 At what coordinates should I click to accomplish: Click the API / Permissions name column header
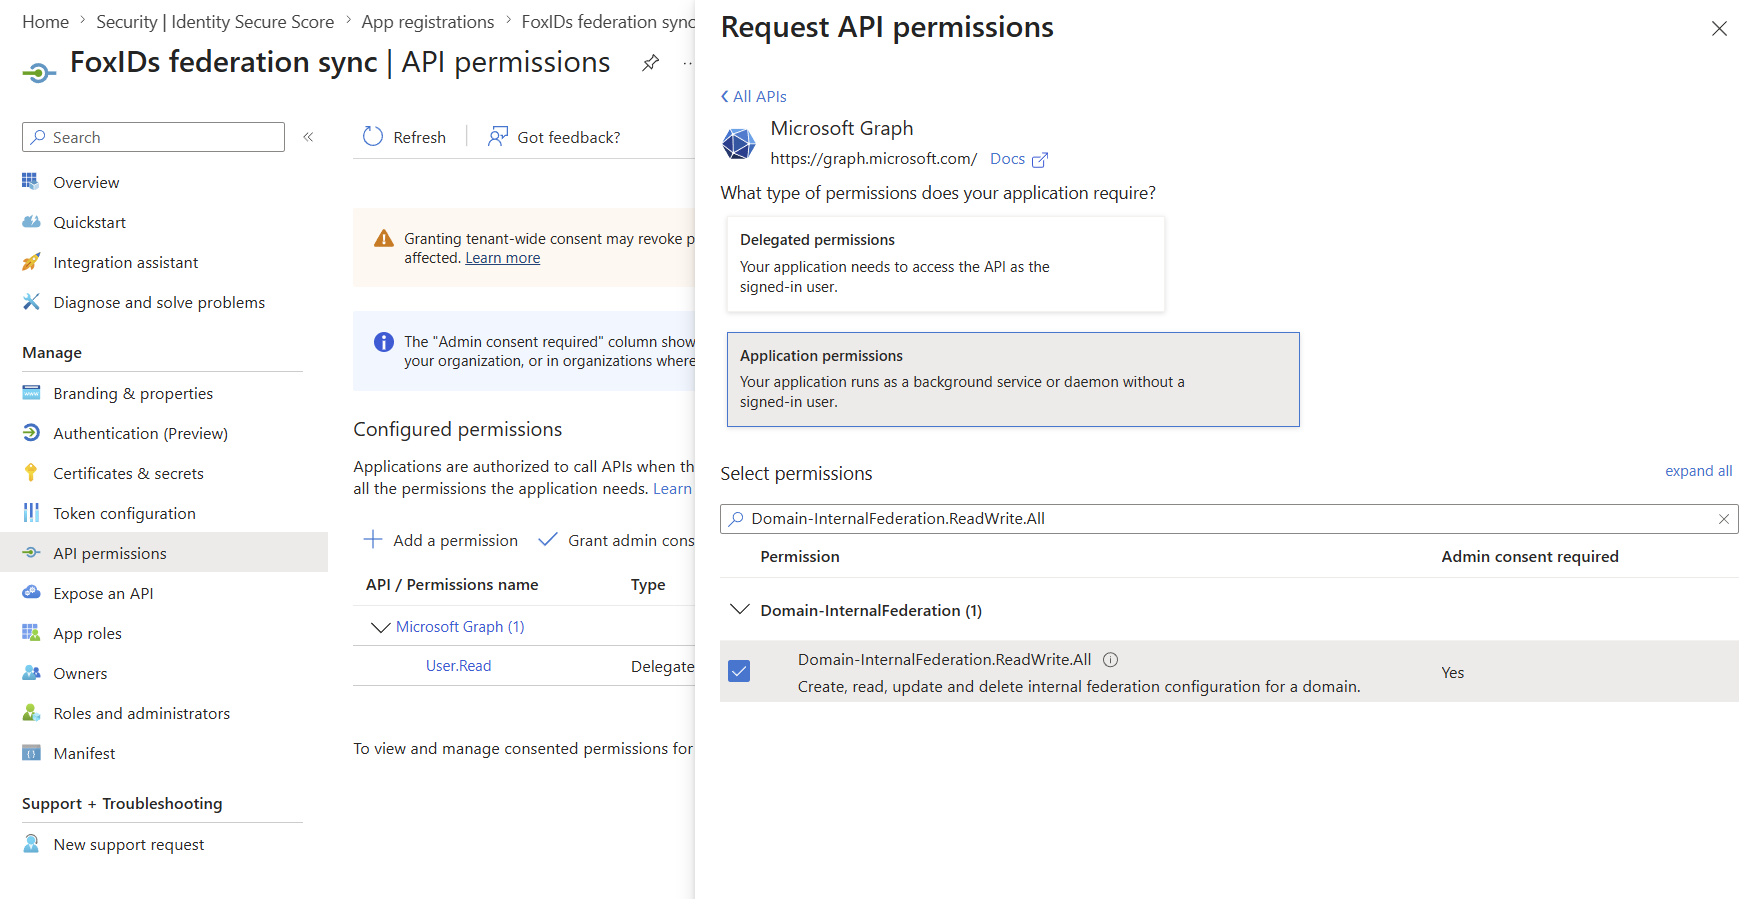tap(452, 585)
